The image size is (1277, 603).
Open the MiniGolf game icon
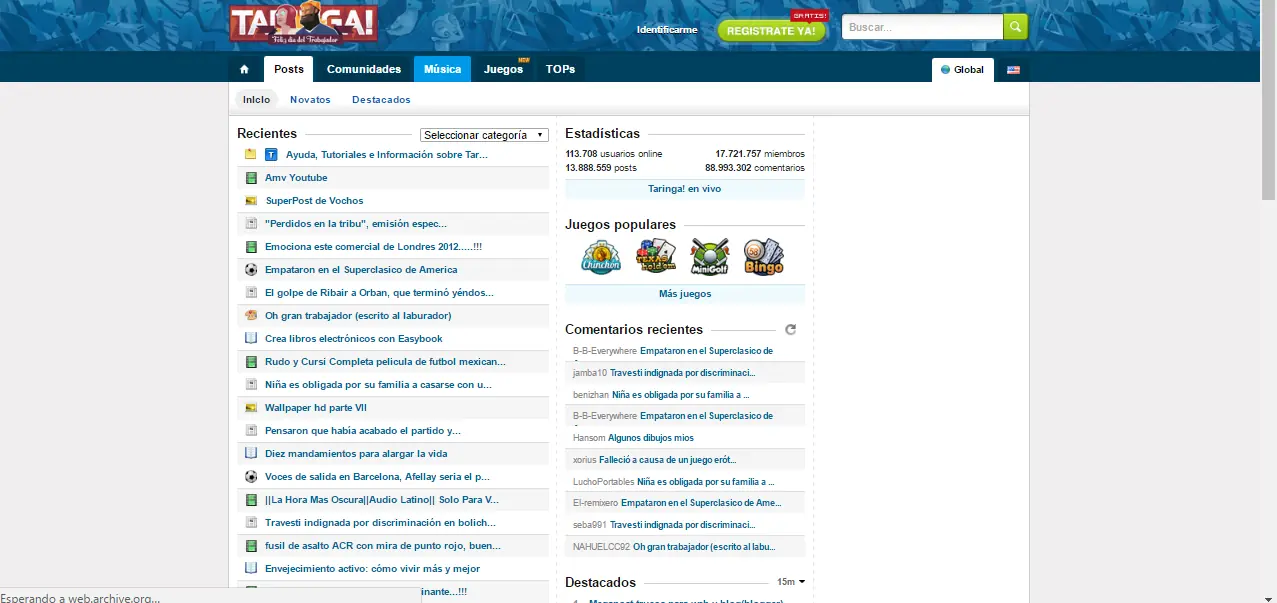point(710,257)
